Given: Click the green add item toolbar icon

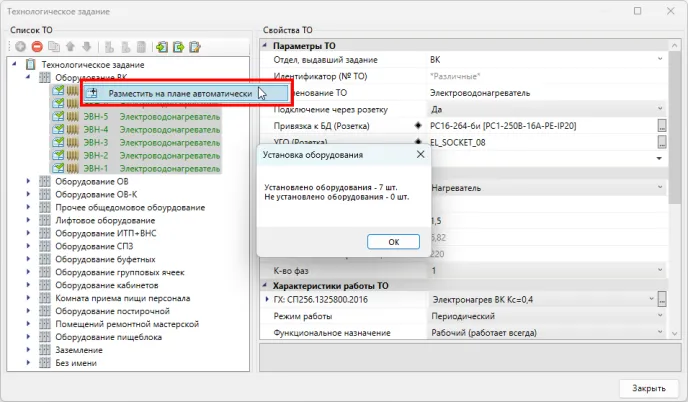Looking at the screenshot, I should [20, 46].
